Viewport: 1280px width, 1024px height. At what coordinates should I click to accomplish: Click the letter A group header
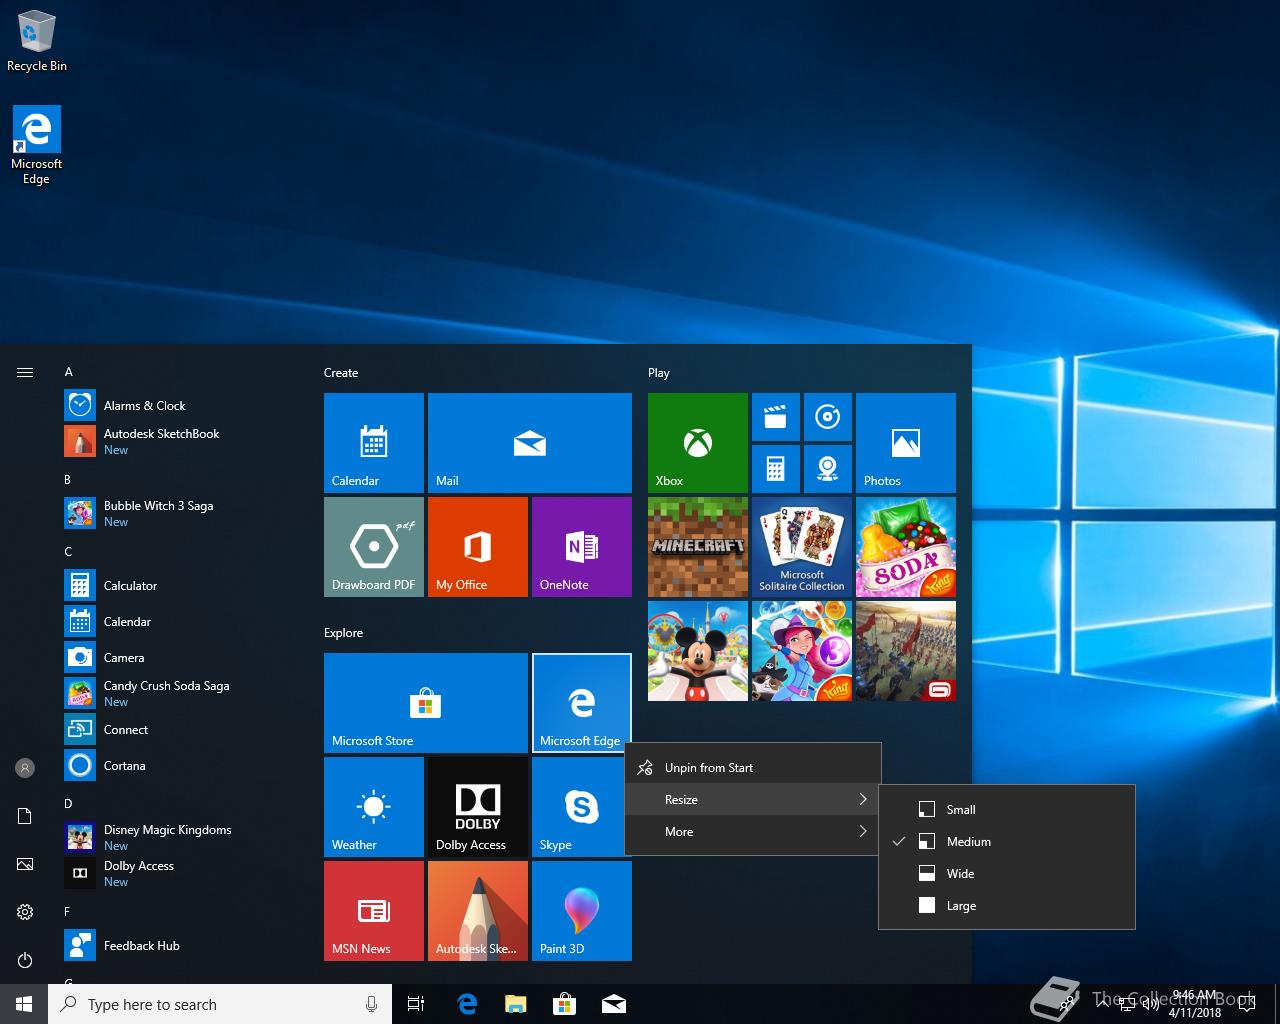68,371
